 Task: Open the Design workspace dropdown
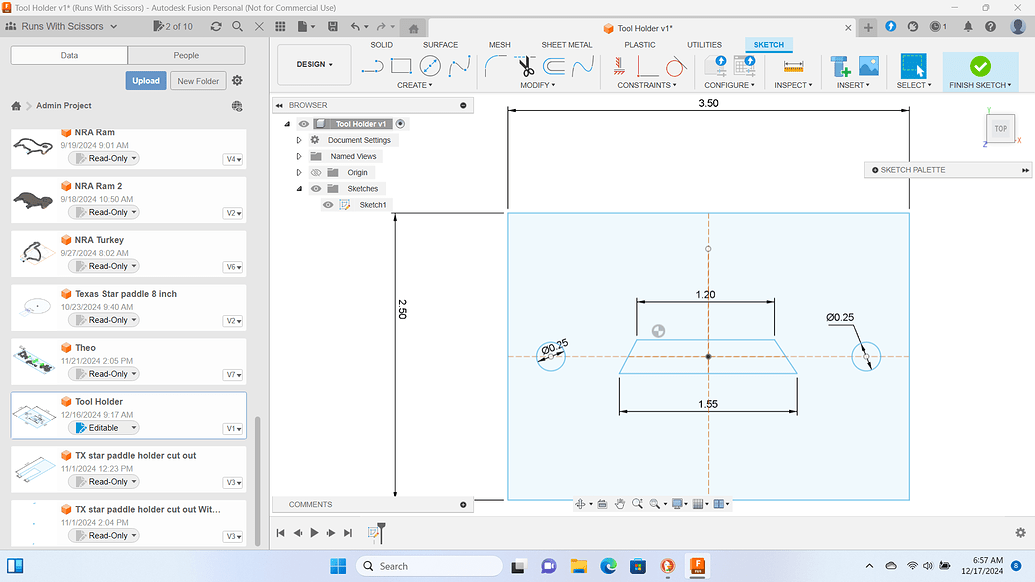pyautogui.click(x=313, y=63)
